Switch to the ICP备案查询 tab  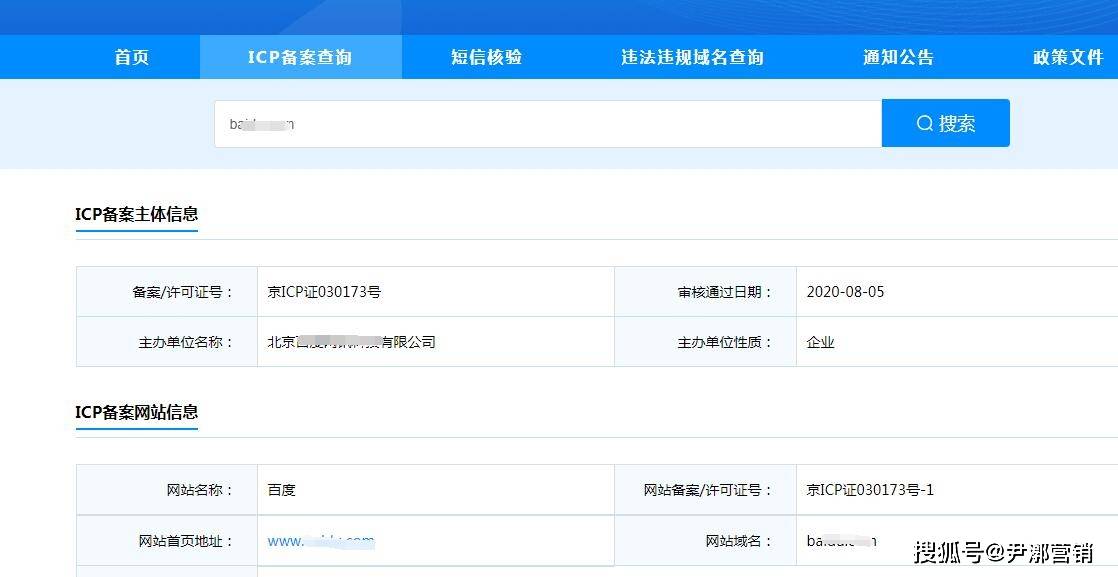tap(300, 57)
